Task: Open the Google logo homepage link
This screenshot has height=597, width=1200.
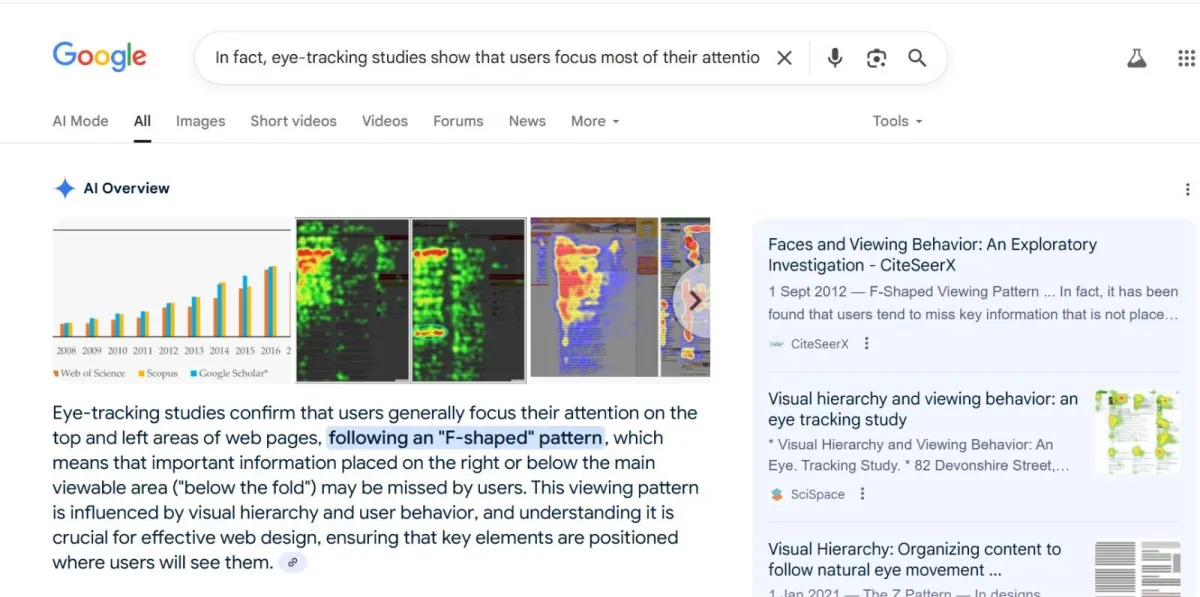Action: [100, 56]
